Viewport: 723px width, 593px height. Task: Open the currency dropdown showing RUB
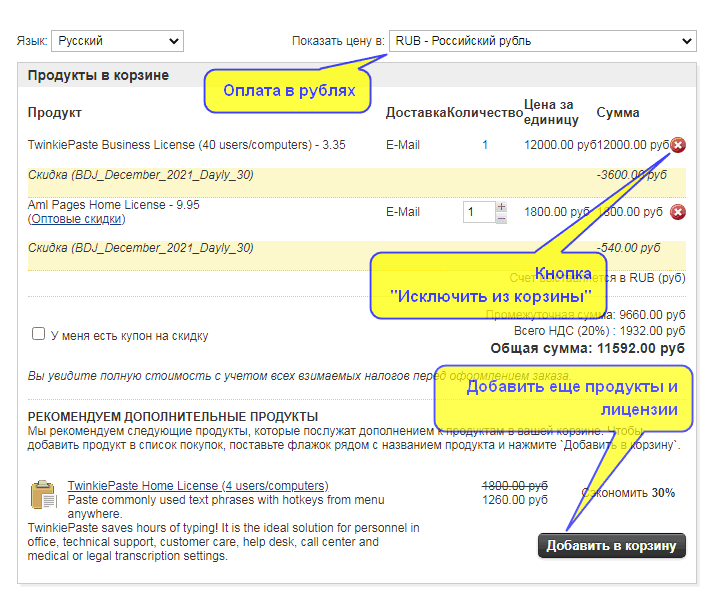pyautogui.click(x=543, y=41)
